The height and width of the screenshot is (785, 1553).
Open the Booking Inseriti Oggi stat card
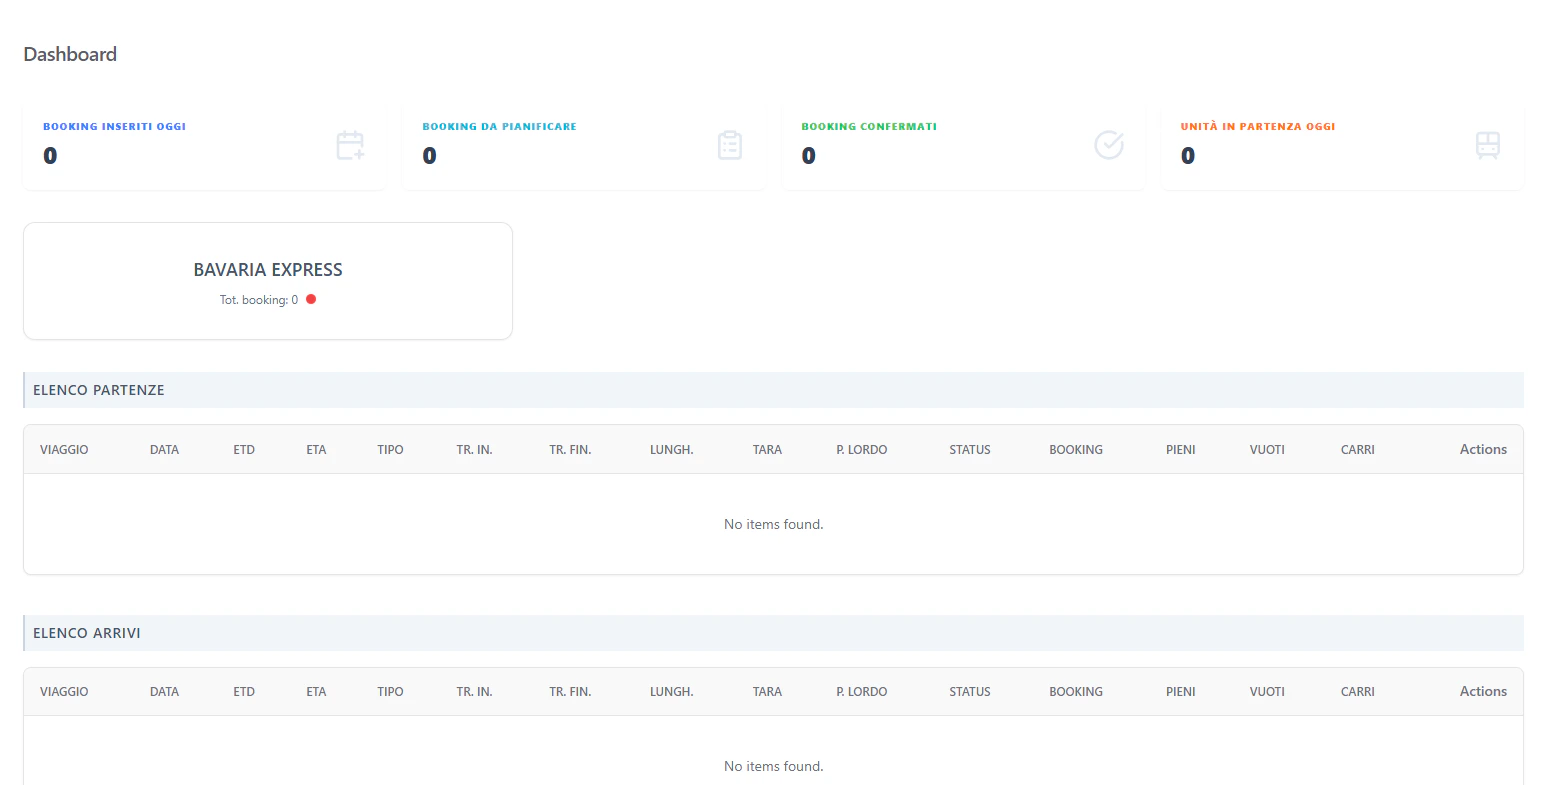[204, 146]
